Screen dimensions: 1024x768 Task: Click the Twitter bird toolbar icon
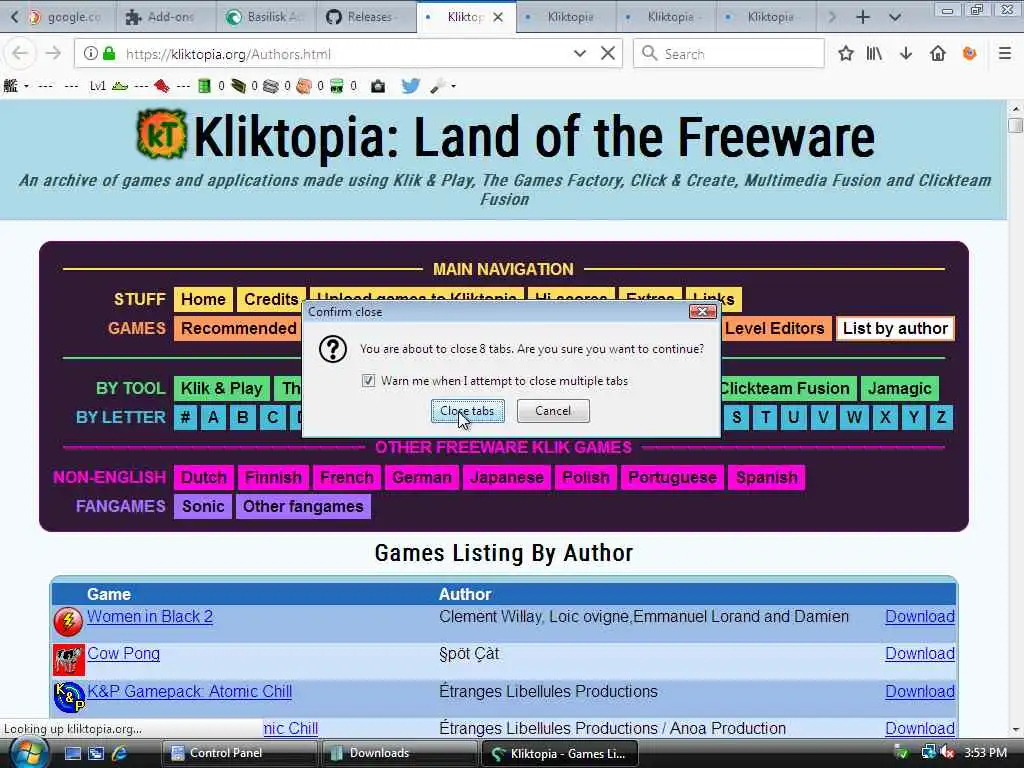coord(410,86)
